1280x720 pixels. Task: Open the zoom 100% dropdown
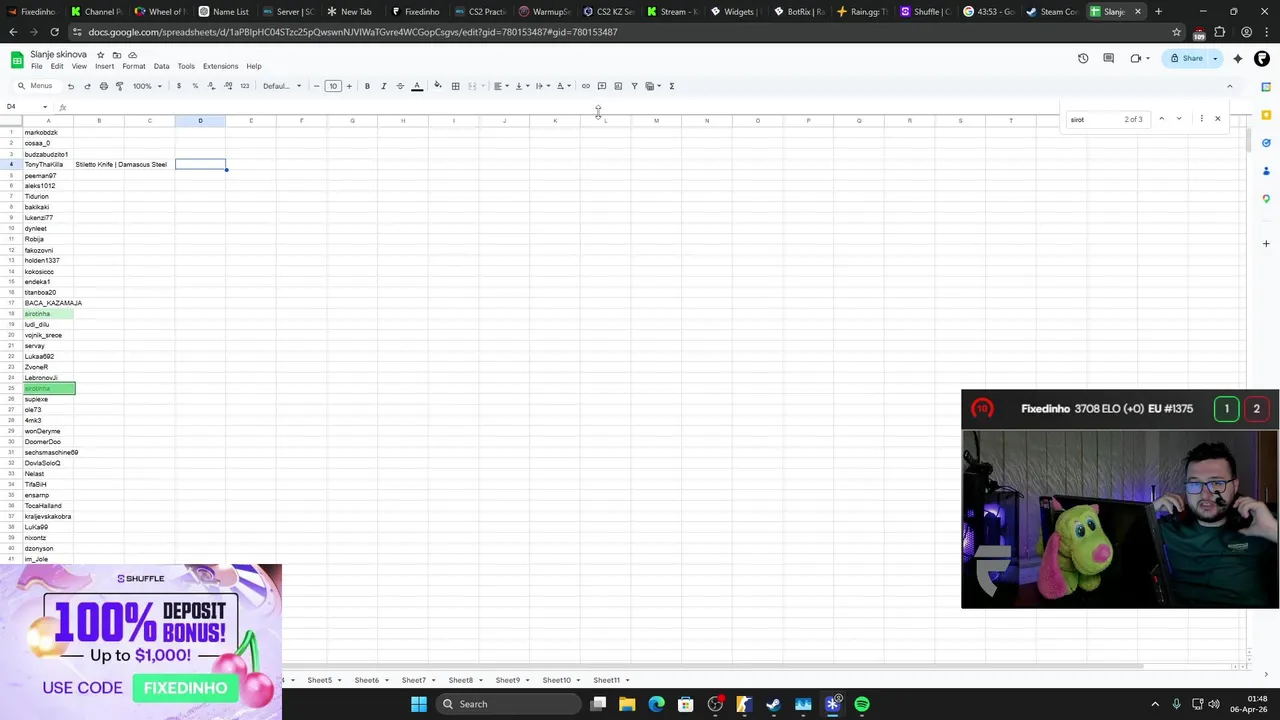pos(147,86)
